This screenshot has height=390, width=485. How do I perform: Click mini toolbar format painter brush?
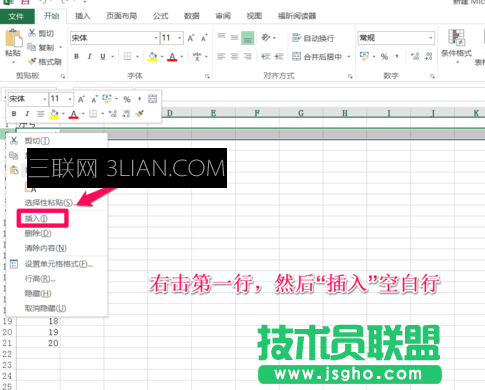140,114
